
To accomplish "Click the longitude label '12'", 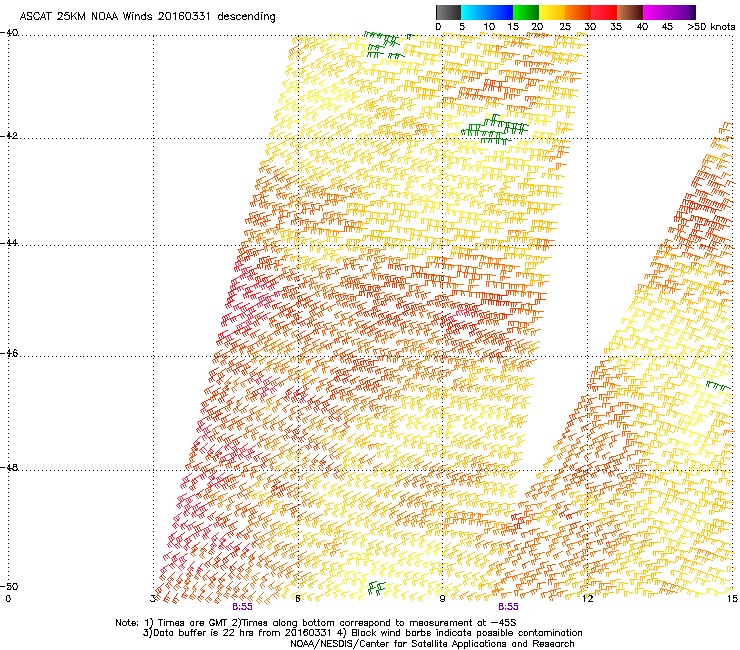I will (x=587, y=599).
